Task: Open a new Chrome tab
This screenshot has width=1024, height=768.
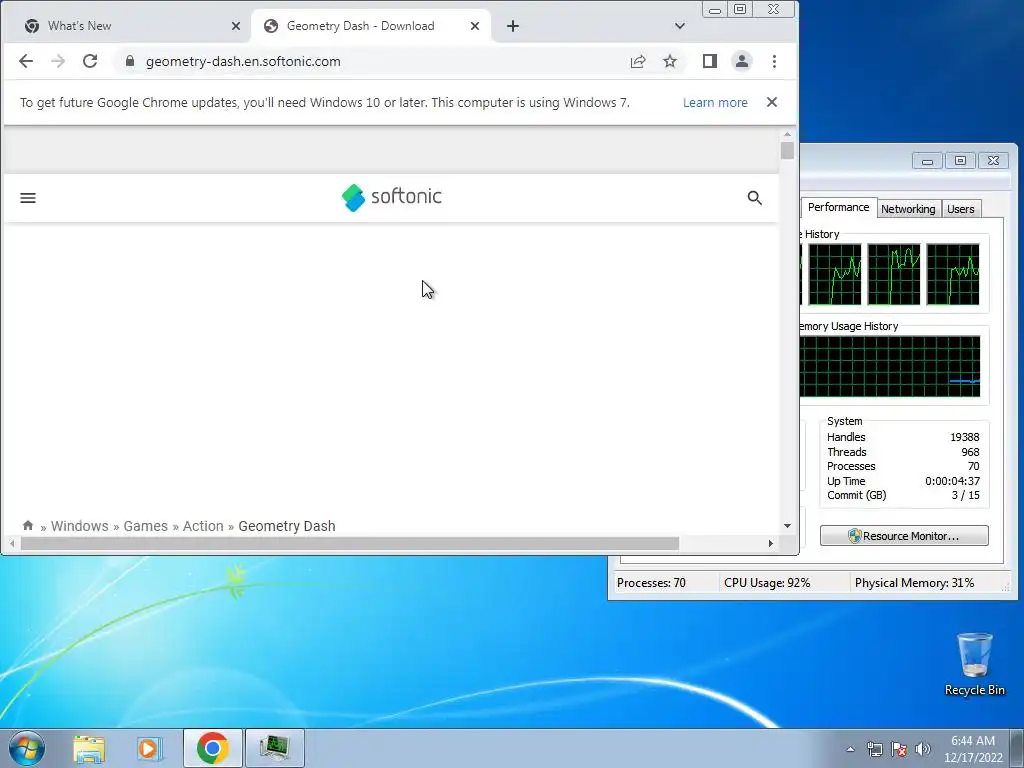Action: tap(513, 26)
